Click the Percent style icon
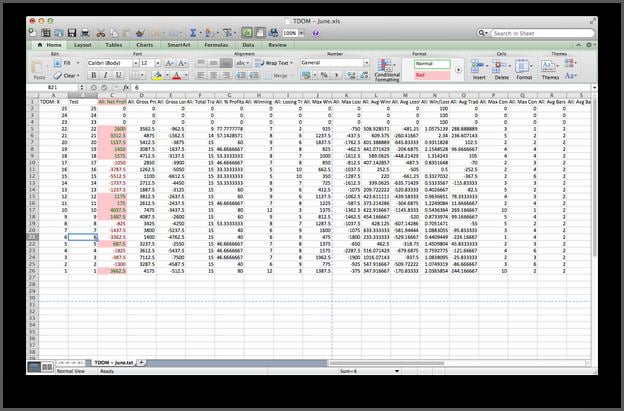The height and width of the screenshot is (411, 624). tap(324, 75)
